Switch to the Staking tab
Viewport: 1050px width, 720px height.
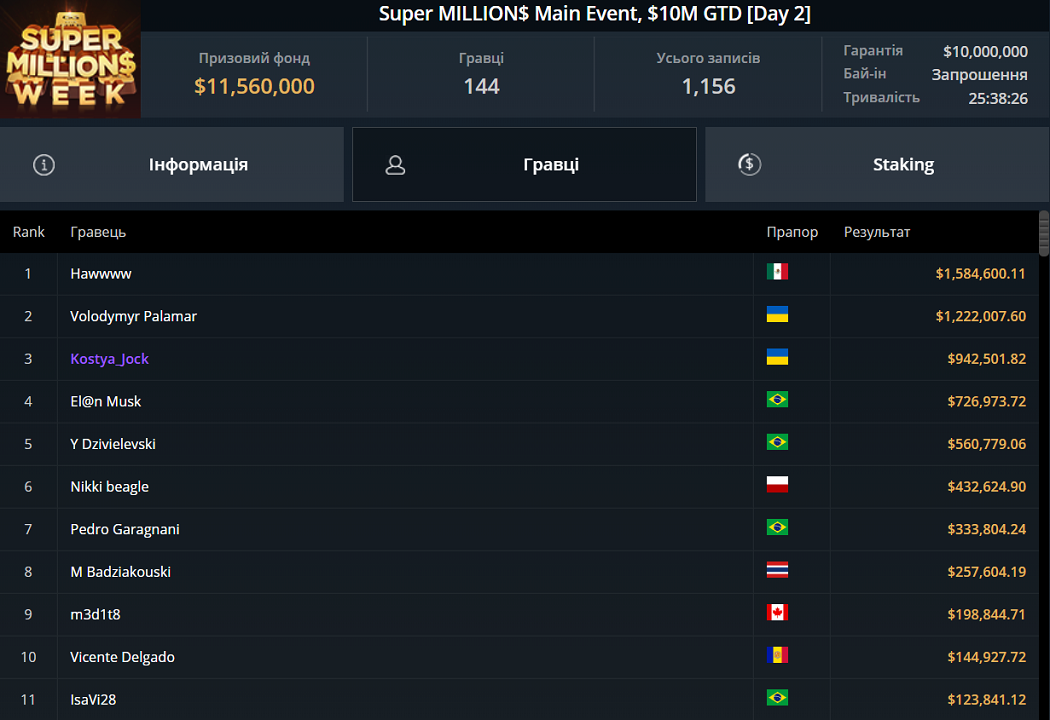tap(903, 164)
